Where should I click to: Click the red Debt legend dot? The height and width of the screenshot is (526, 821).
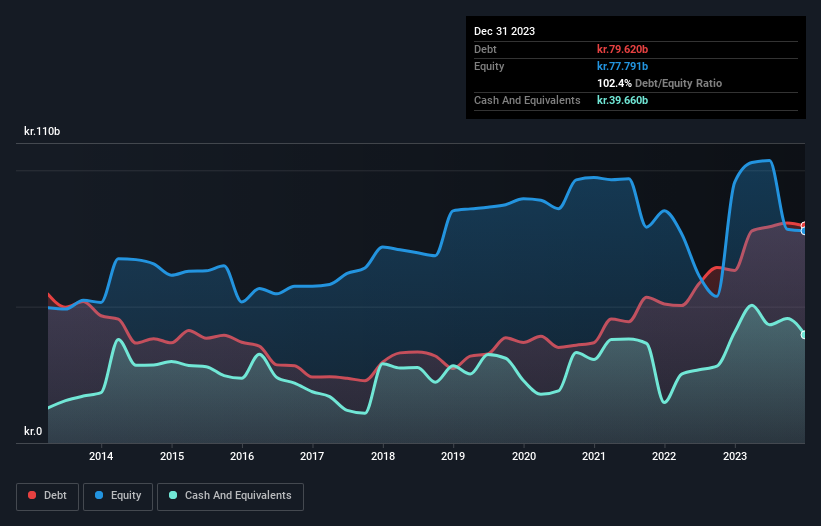(x=32, y=495)
